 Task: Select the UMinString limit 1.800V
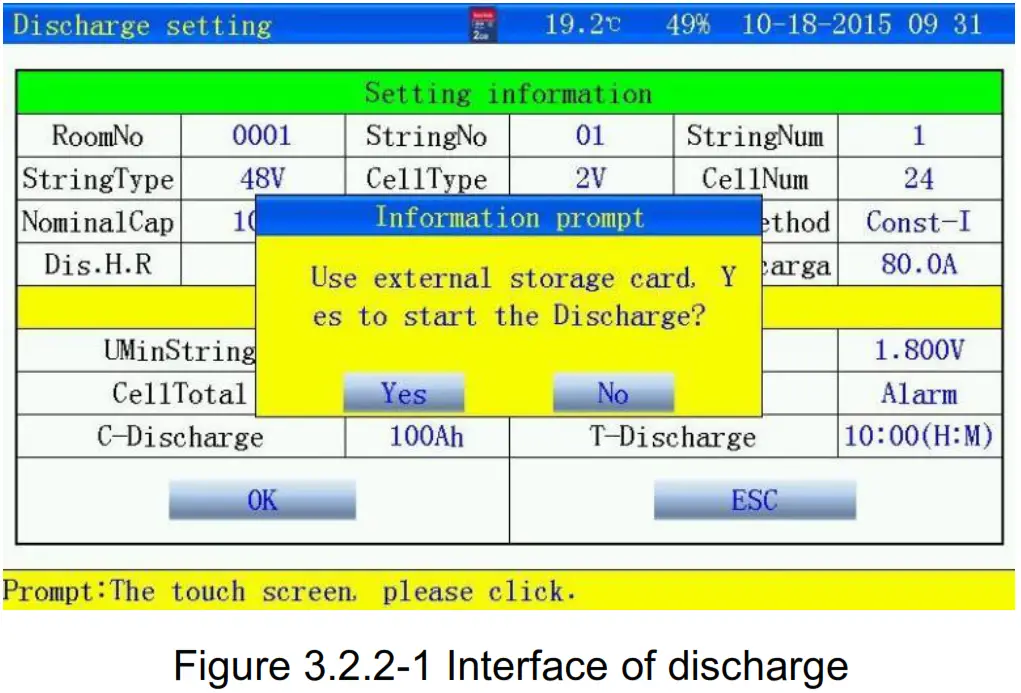(920, 350)
